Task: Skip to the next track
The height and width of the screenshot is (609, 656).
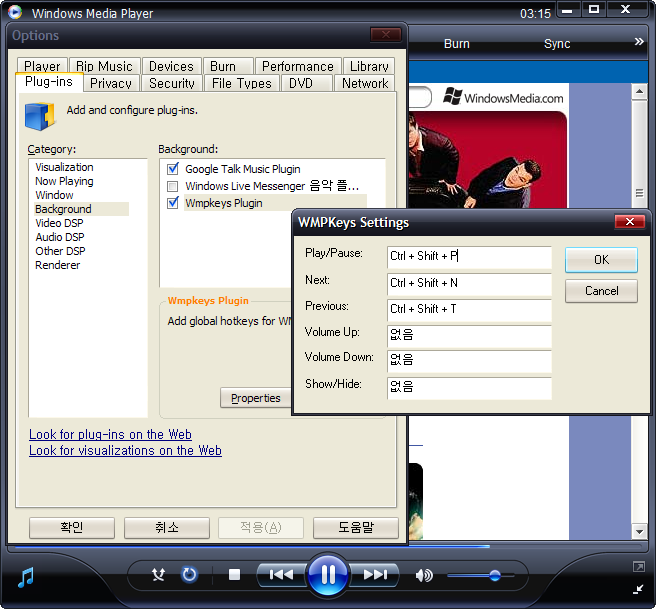Action: pyautogui.click(x=374, y=575)
